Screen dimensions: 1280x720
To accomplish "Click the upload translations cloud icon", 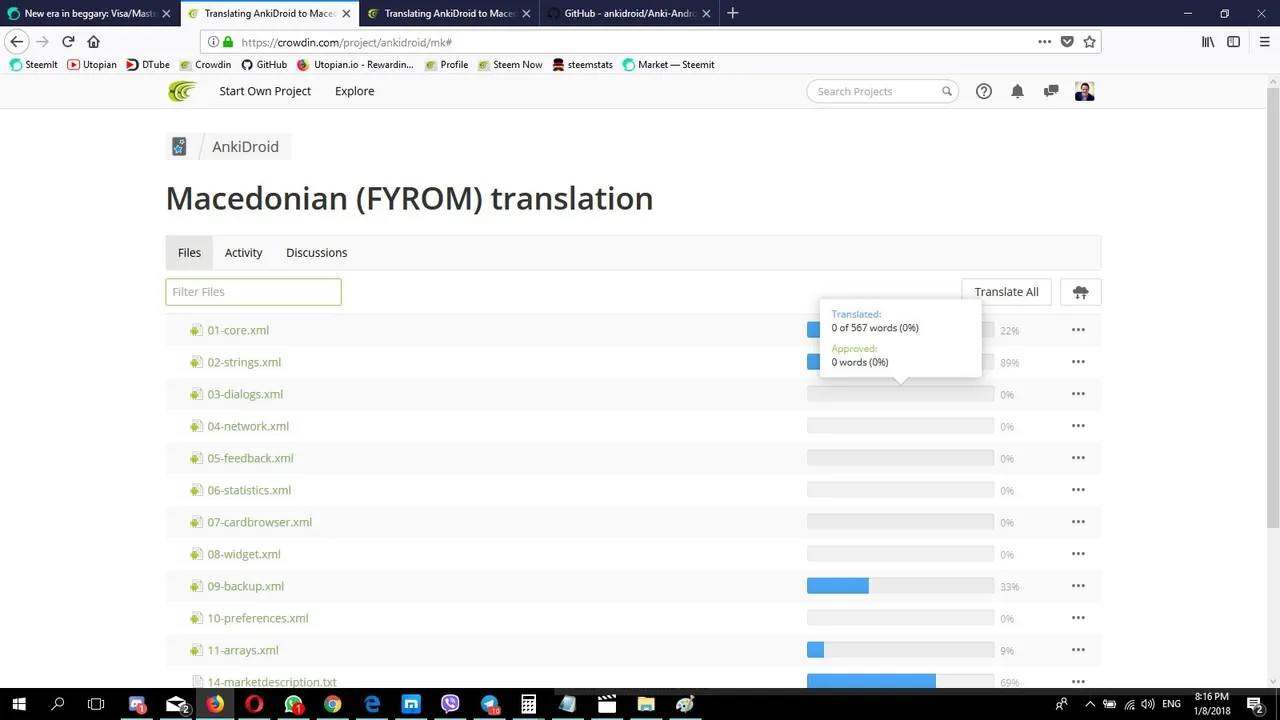I will coord(1080,292).
